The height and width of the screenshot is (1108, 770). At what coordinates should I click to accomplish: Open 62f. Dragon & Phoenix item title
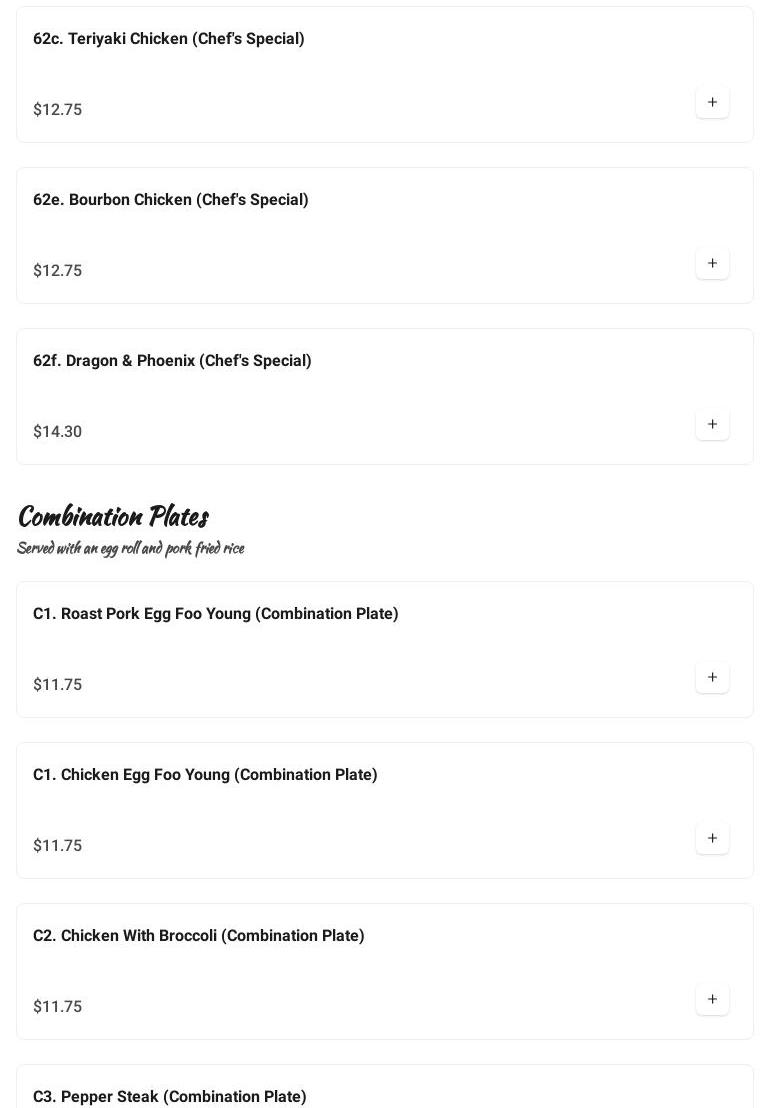pos(172,361)
